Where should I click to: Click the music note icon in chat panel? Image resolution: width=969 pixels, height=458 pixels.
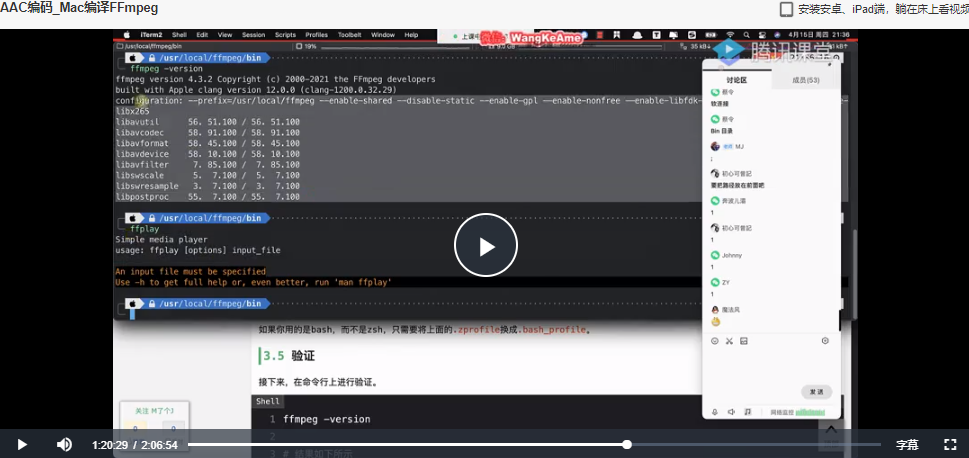(x=748, y=412)
